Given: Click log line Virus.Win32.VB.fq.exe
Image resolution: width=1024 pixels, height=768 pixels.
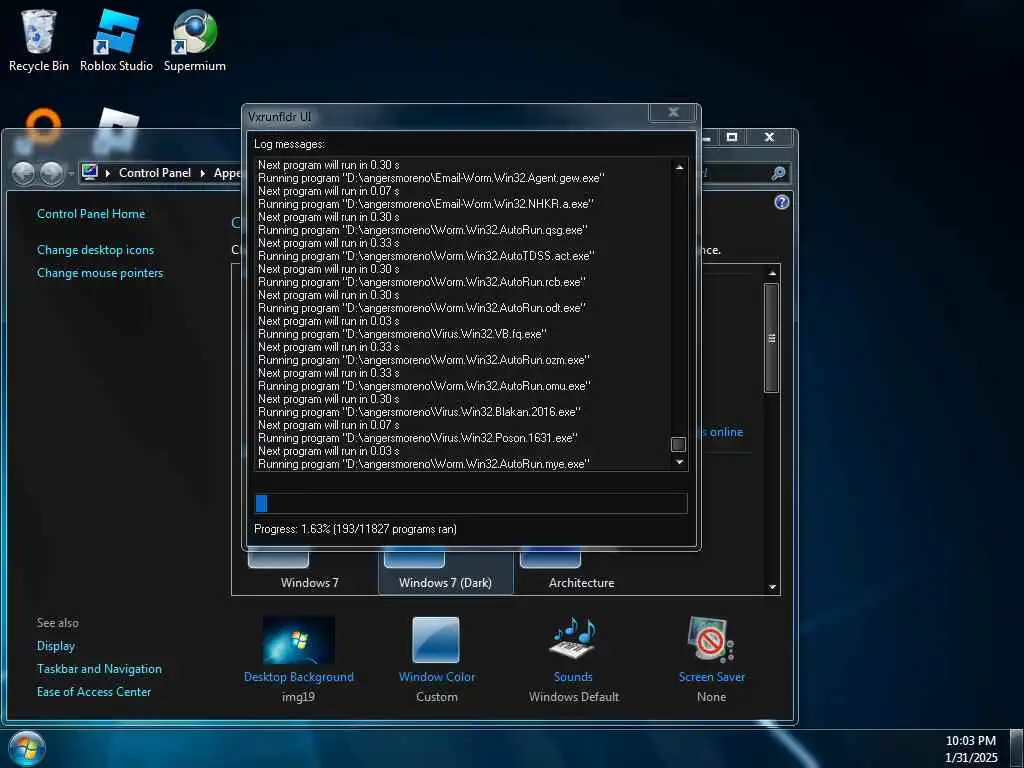Looking at the screenshot, I should tap(402, 334).
